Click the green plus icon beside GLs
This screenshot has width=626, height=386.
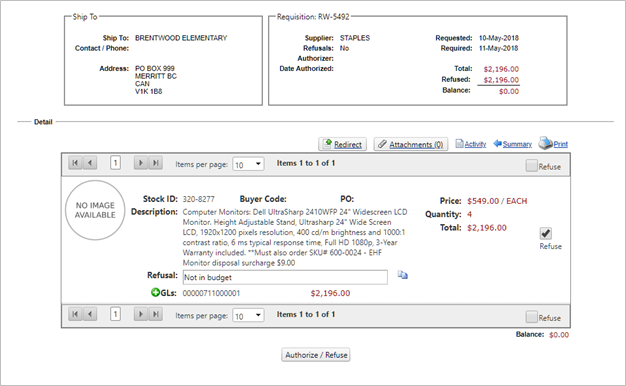pyautogui.click(x=155, y=293)
